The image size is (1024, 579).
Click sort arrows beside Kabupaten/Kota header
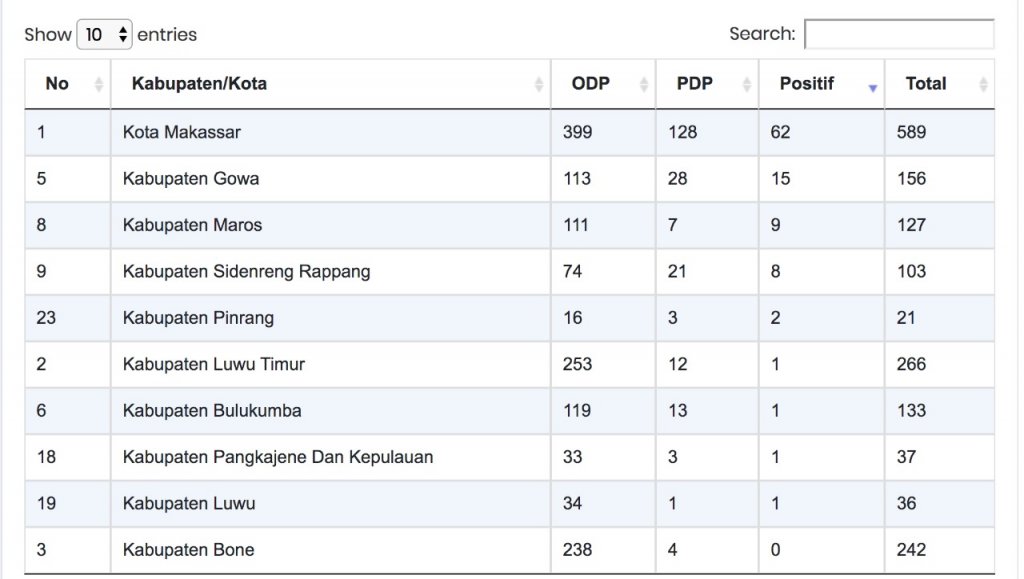539,85
